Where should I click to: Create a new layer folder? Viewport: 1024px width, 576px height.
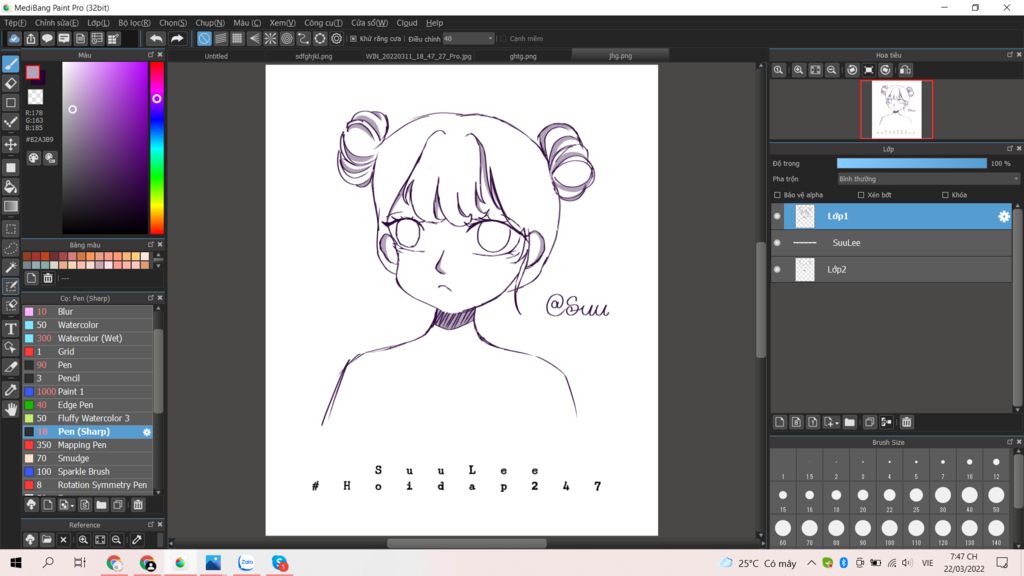tap(849, 423)
